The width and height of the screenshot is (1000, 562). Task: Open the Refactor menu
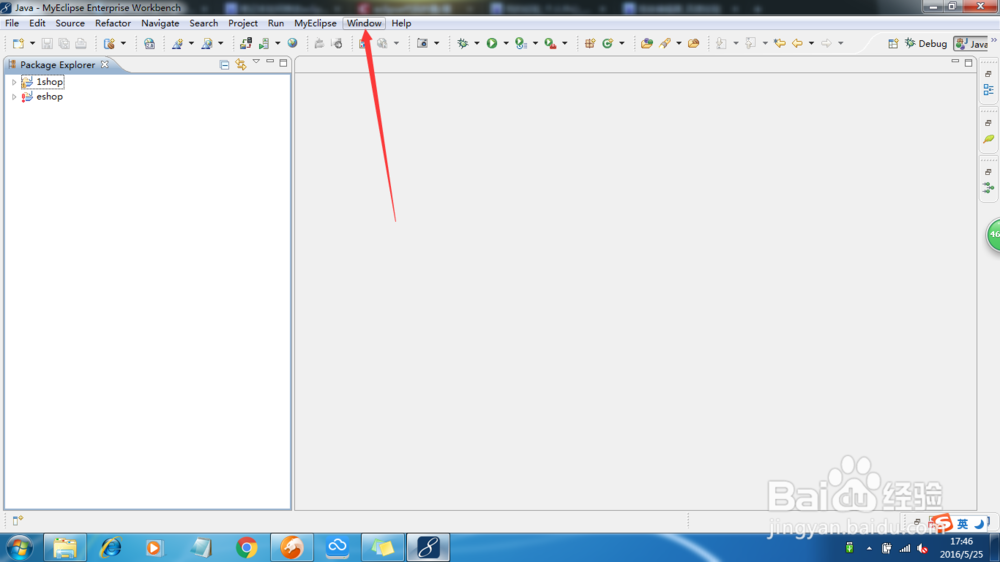(113, 23)
